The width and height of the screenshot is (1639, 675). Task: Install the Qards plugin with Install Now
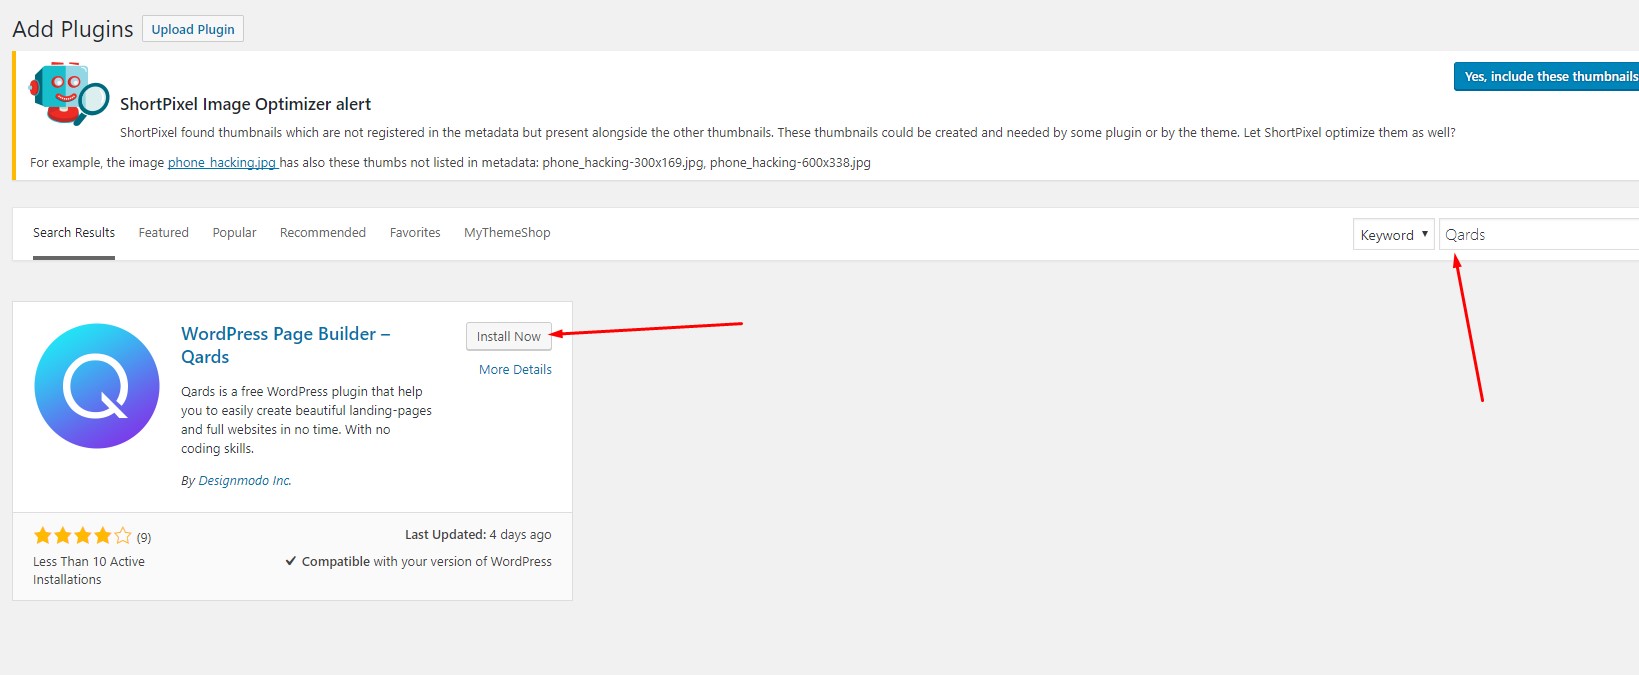508,336
